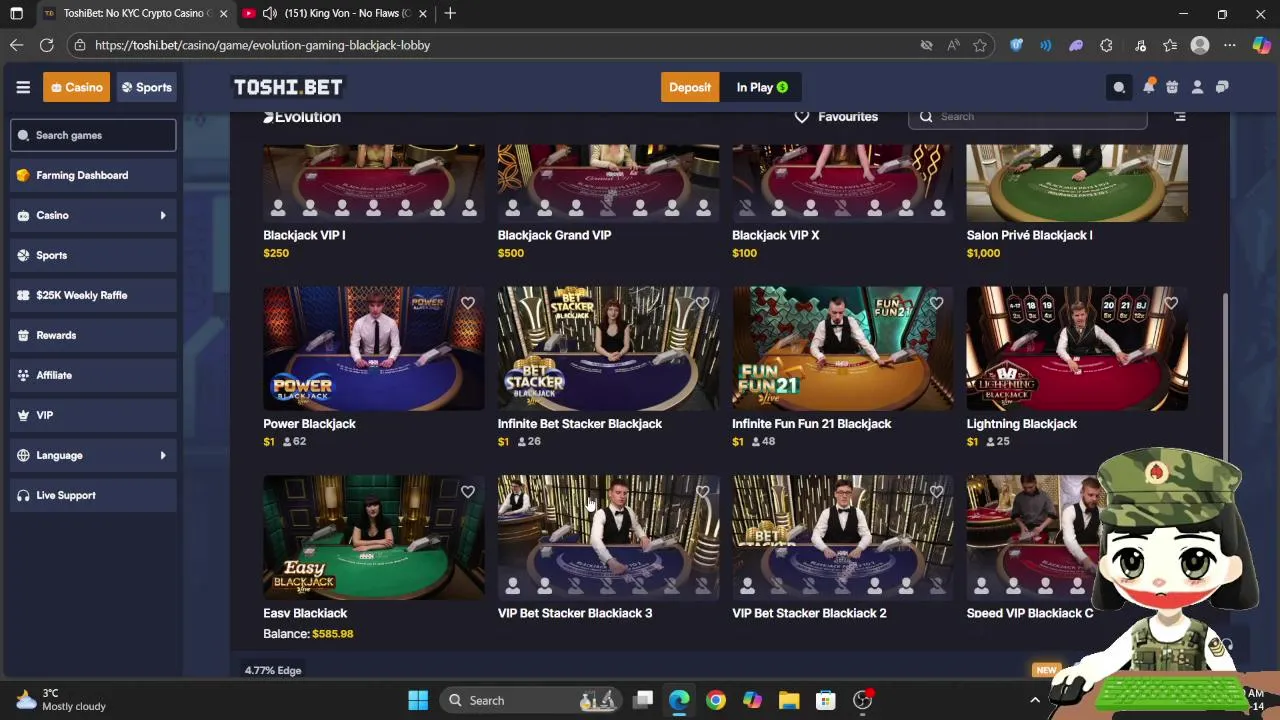Refresh the browser page

[x=46, y=45]
